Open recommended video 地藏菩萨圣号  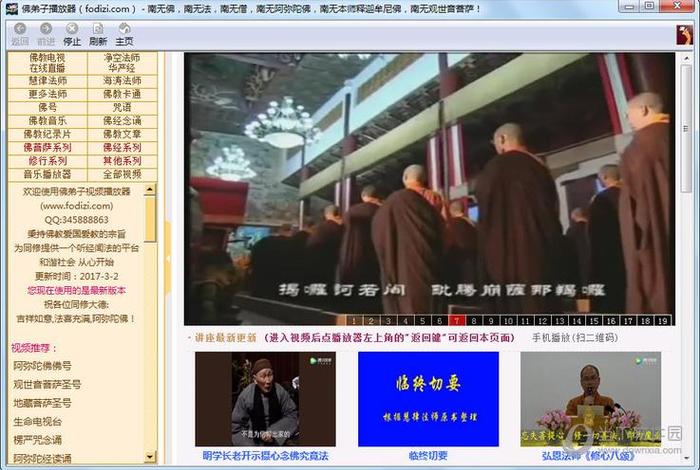pyautogui.click(x=42, y=403)
